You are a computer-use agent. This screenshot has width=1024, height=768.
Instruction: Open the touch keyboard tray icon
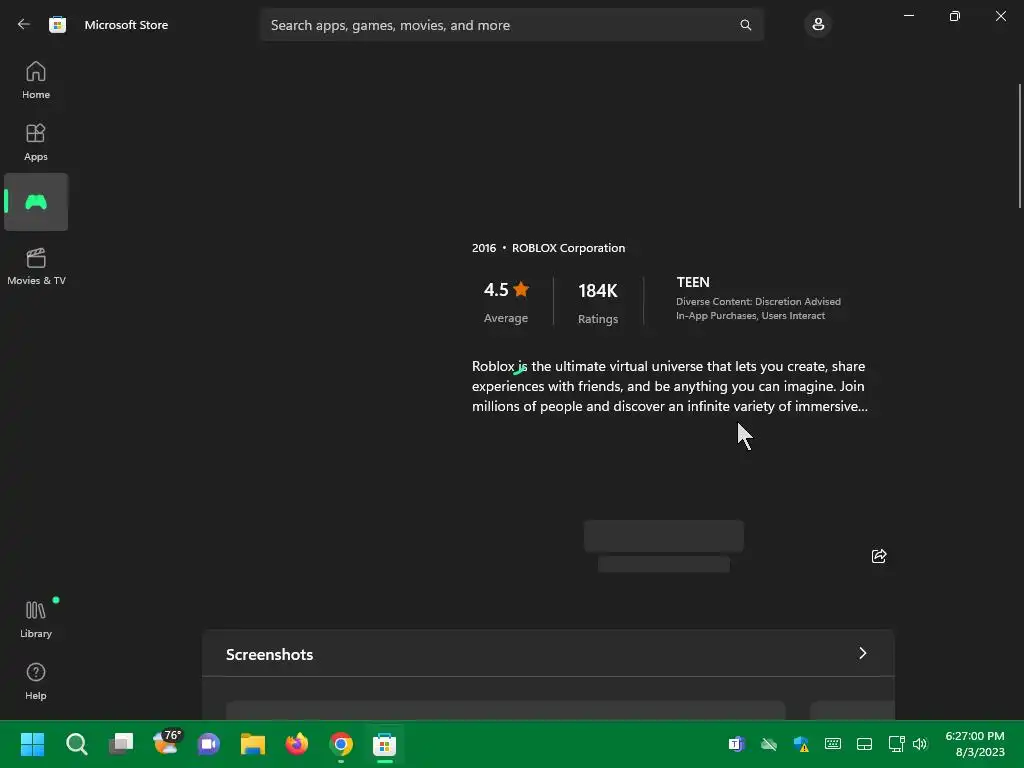[833, 744]
